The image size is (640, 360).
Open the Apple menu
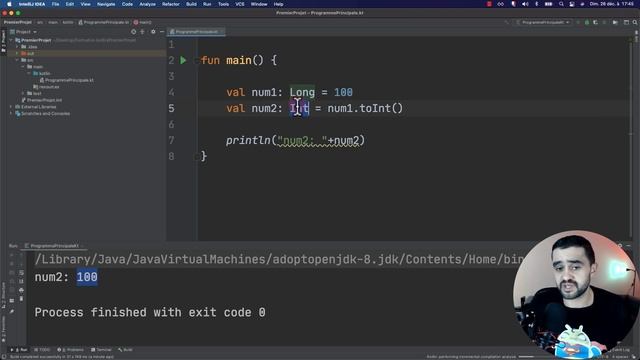(9, 4)
